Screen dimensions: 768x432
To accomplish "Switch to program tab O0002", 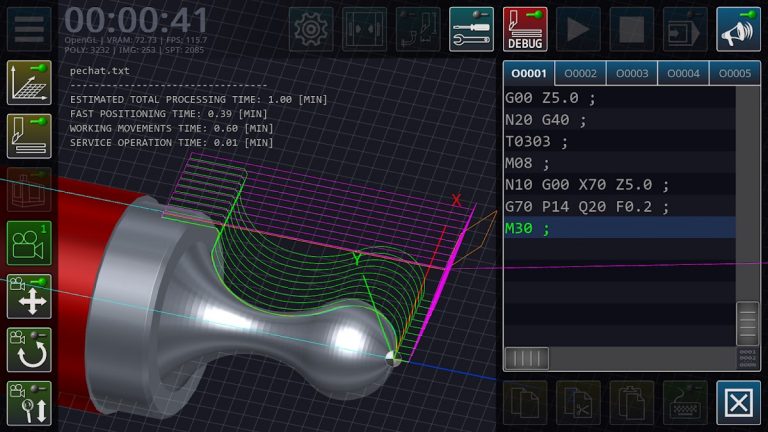I will click(x=580, y=74).
